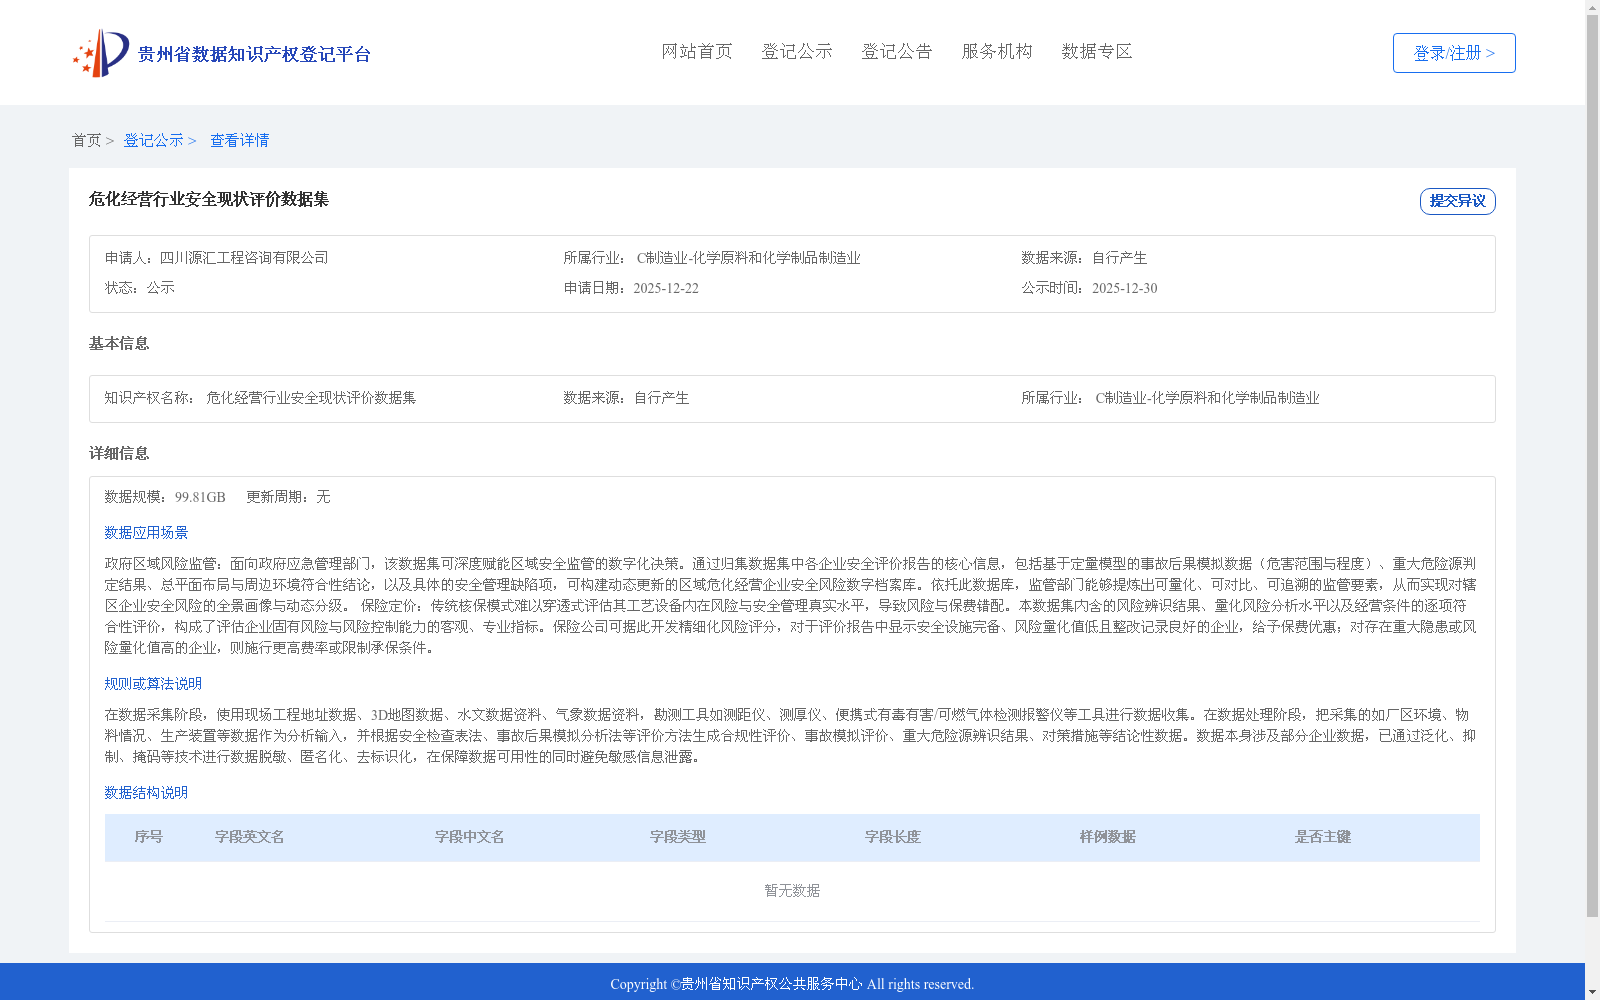The height and width of the screenshot is (1000, 1600).
Task: Open the 数据专区 navigation item
Action: 1097,52
